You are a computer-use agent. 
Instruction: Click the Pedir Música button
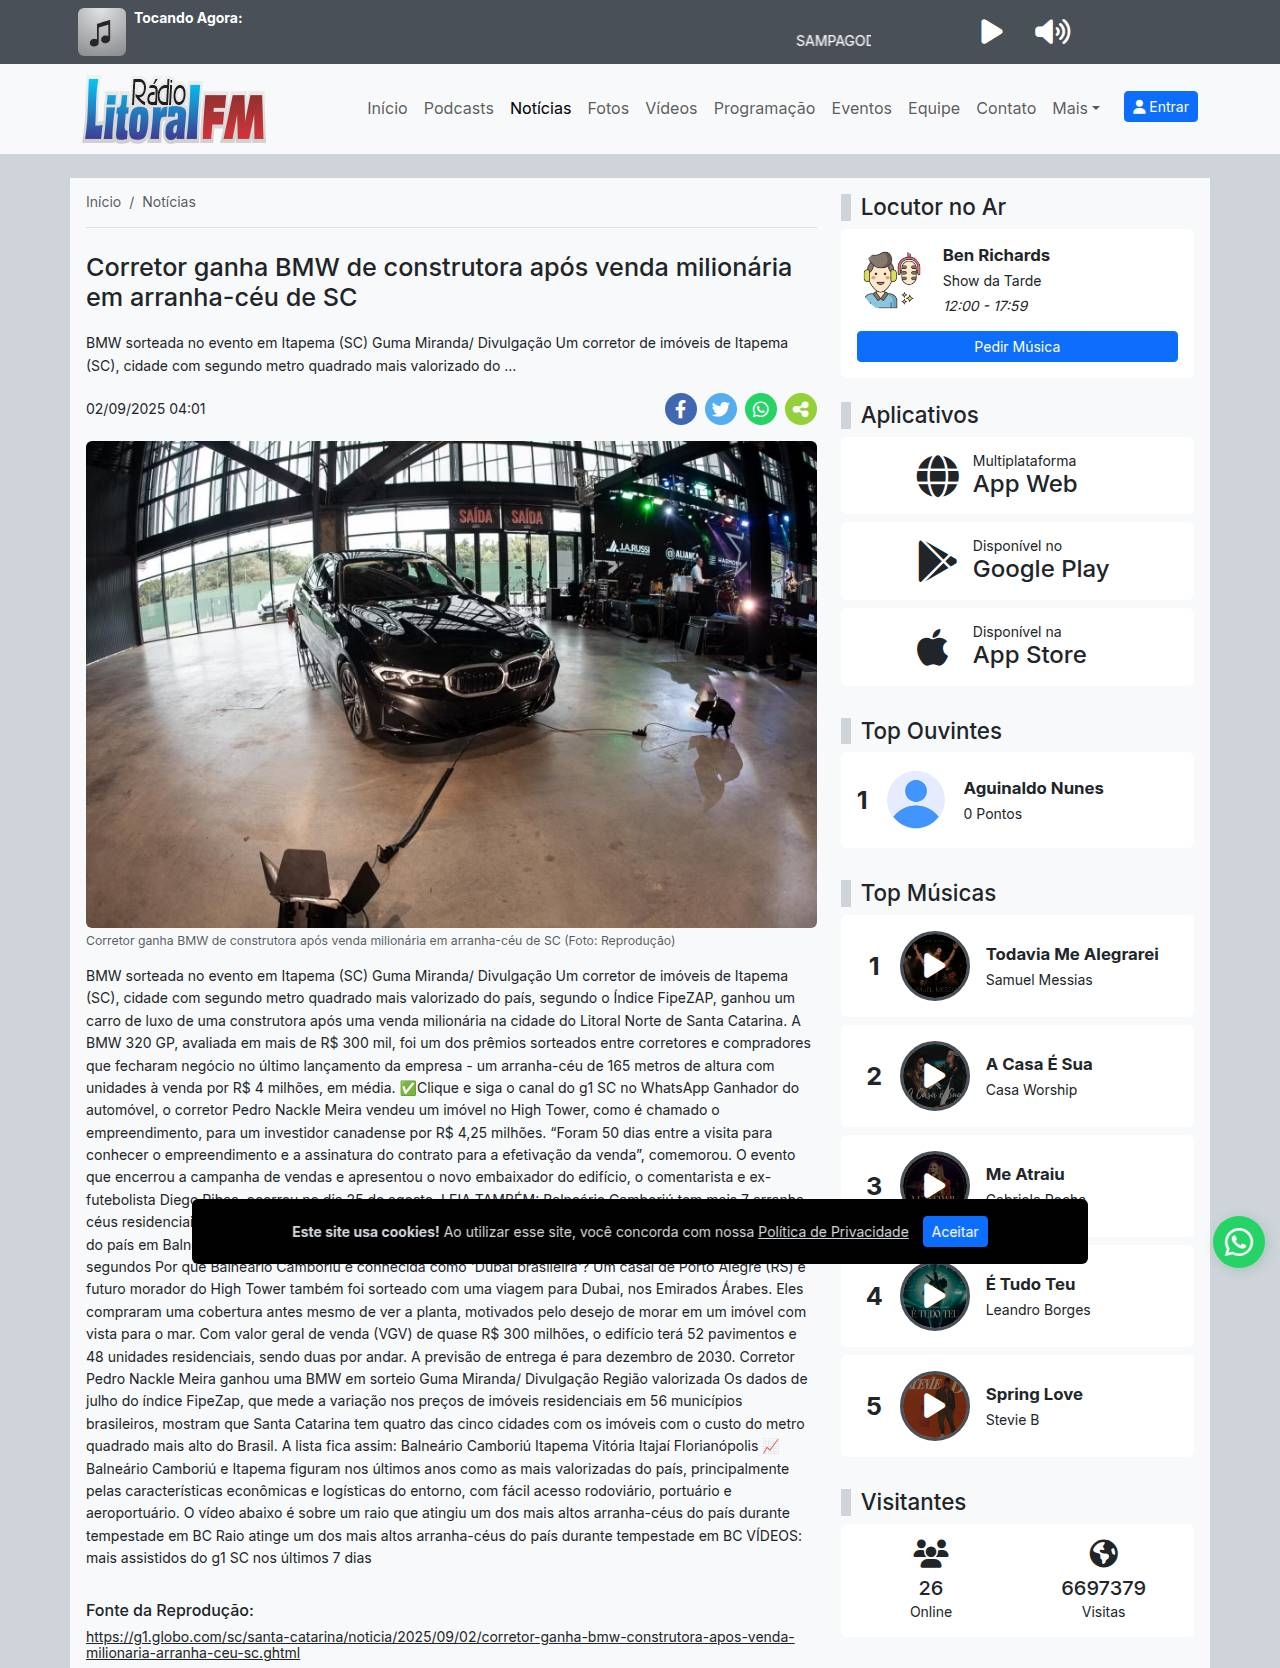pos(1017,346)
